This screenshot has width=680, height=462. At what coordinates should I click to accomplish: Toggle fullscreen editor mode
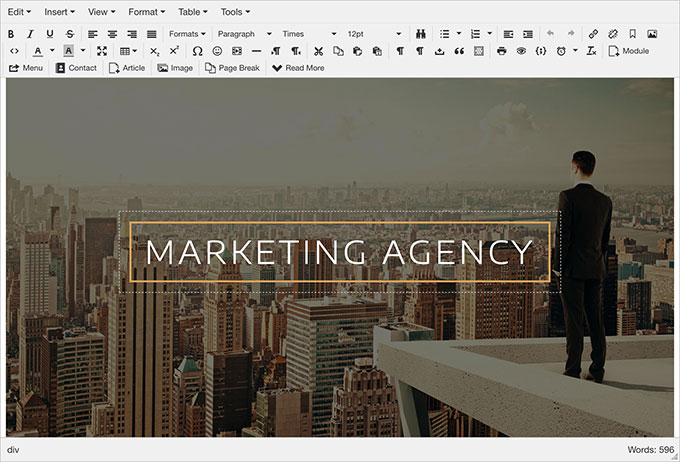(x=102, y=51)
